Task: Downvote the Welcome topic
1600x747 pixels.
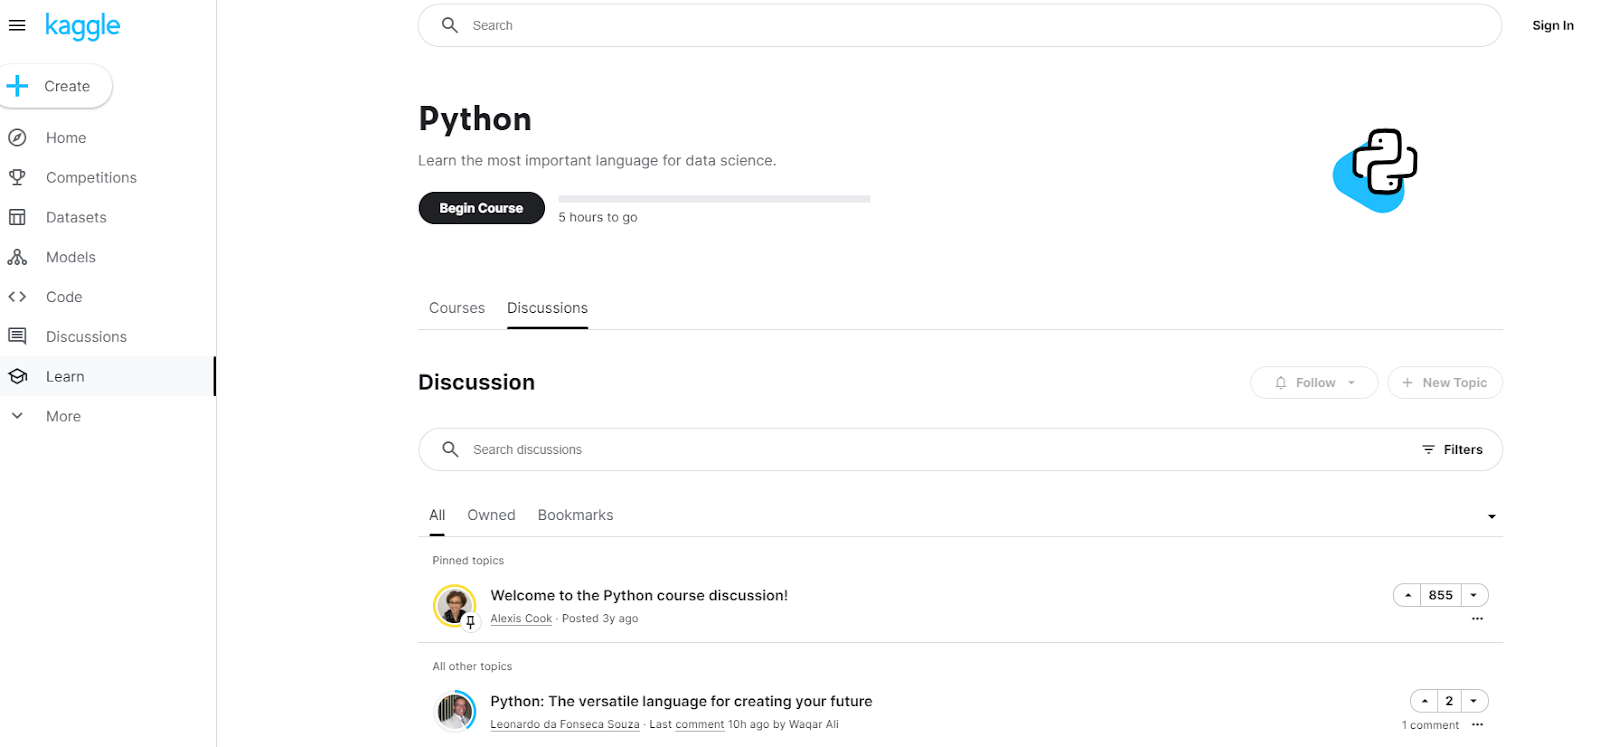Action: point(1474,595)
